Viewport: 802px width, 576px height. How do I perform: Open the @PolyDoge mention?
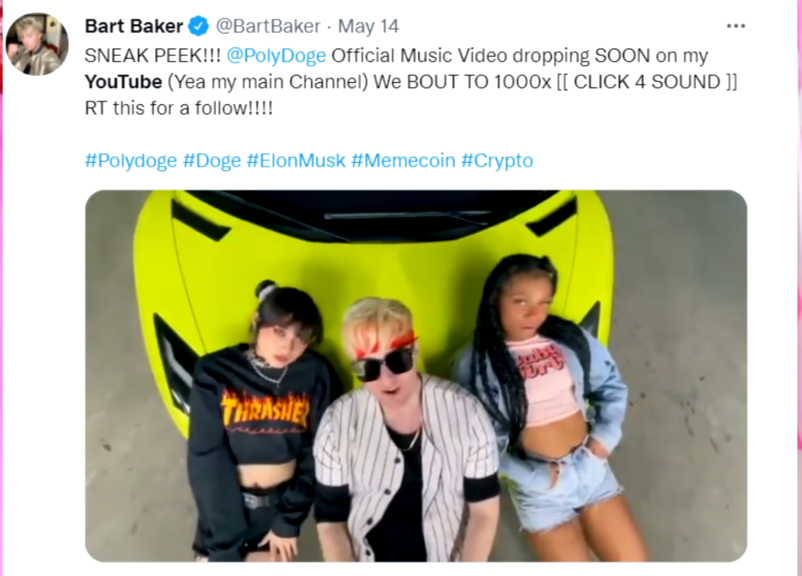pyautogui.click(x=276, y=56)
